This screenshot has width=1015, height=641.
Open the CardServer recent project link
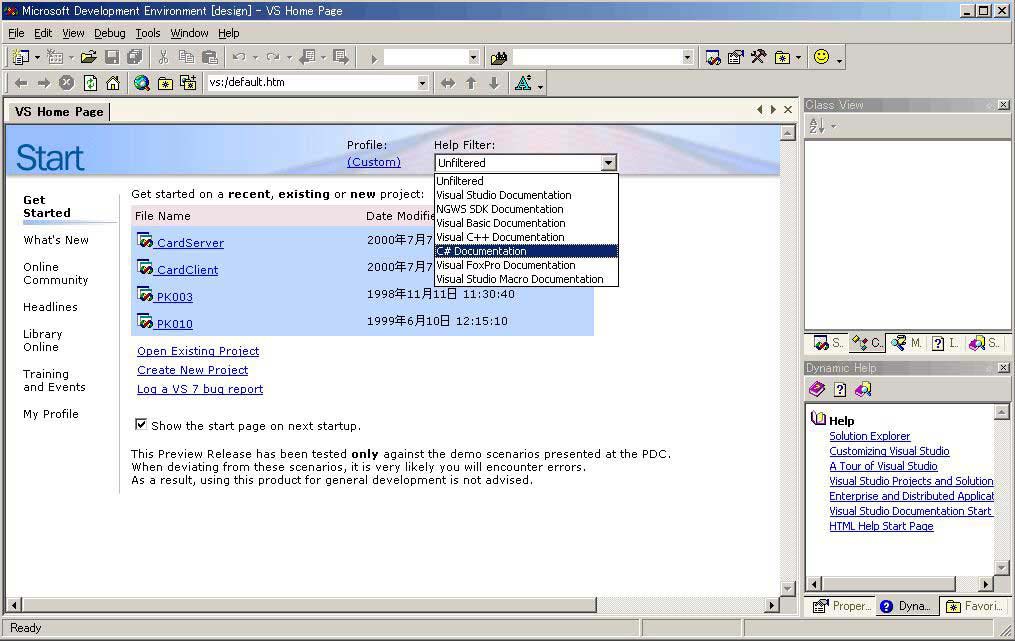coord(190,243)
